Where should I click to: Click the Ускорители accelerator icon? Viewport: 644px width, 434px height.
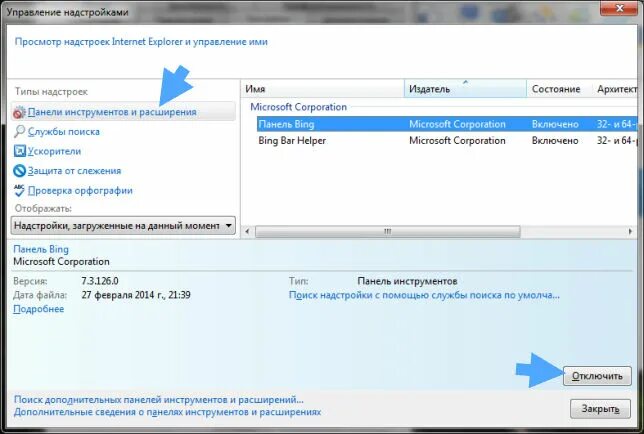(x=19, y=151)
